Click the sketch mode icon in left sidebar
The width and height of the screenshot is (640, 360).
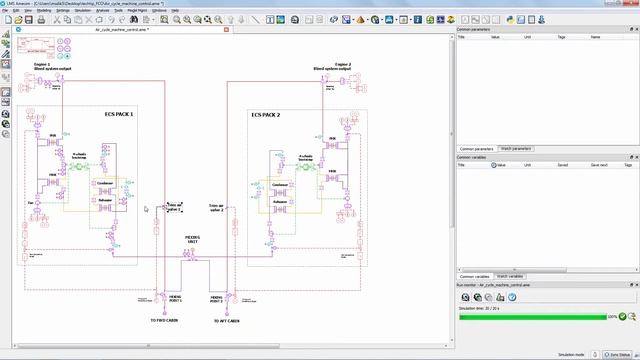pyautogui.click(x=6, y=34)
